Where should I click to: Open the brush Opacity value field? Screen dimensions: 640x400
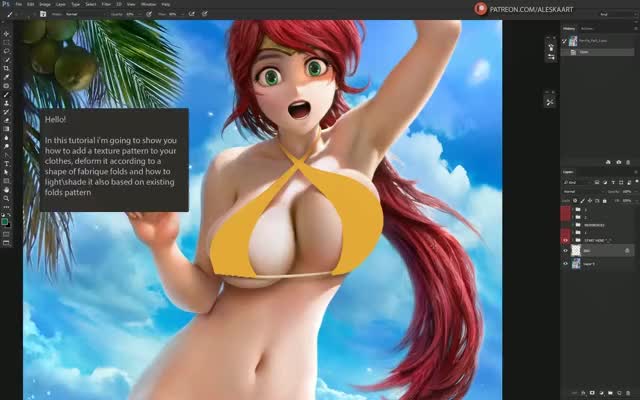[x=130, y=14]
